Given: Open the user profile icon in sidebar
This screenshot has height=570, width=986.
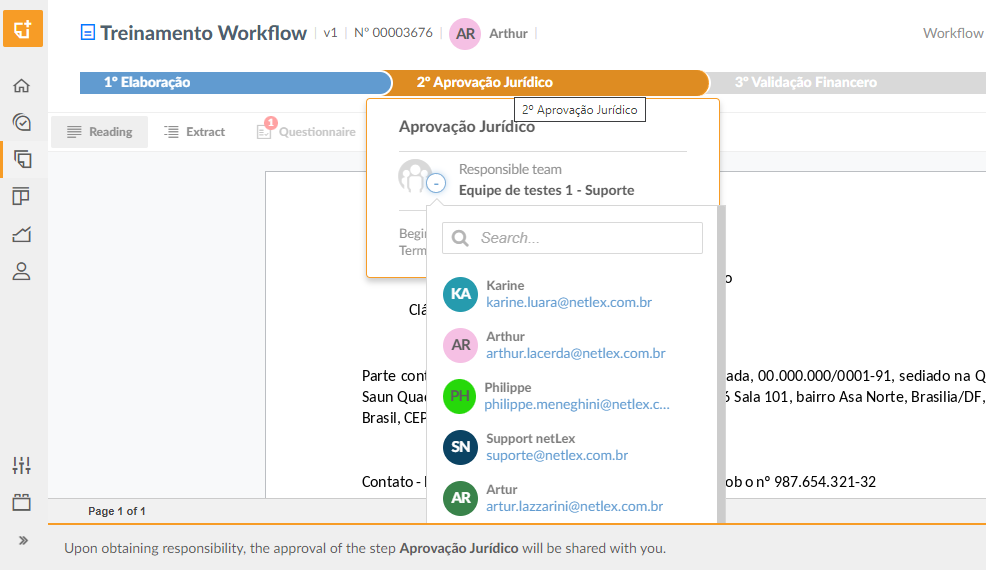Looking at the screenshot, I should (21, 271).
